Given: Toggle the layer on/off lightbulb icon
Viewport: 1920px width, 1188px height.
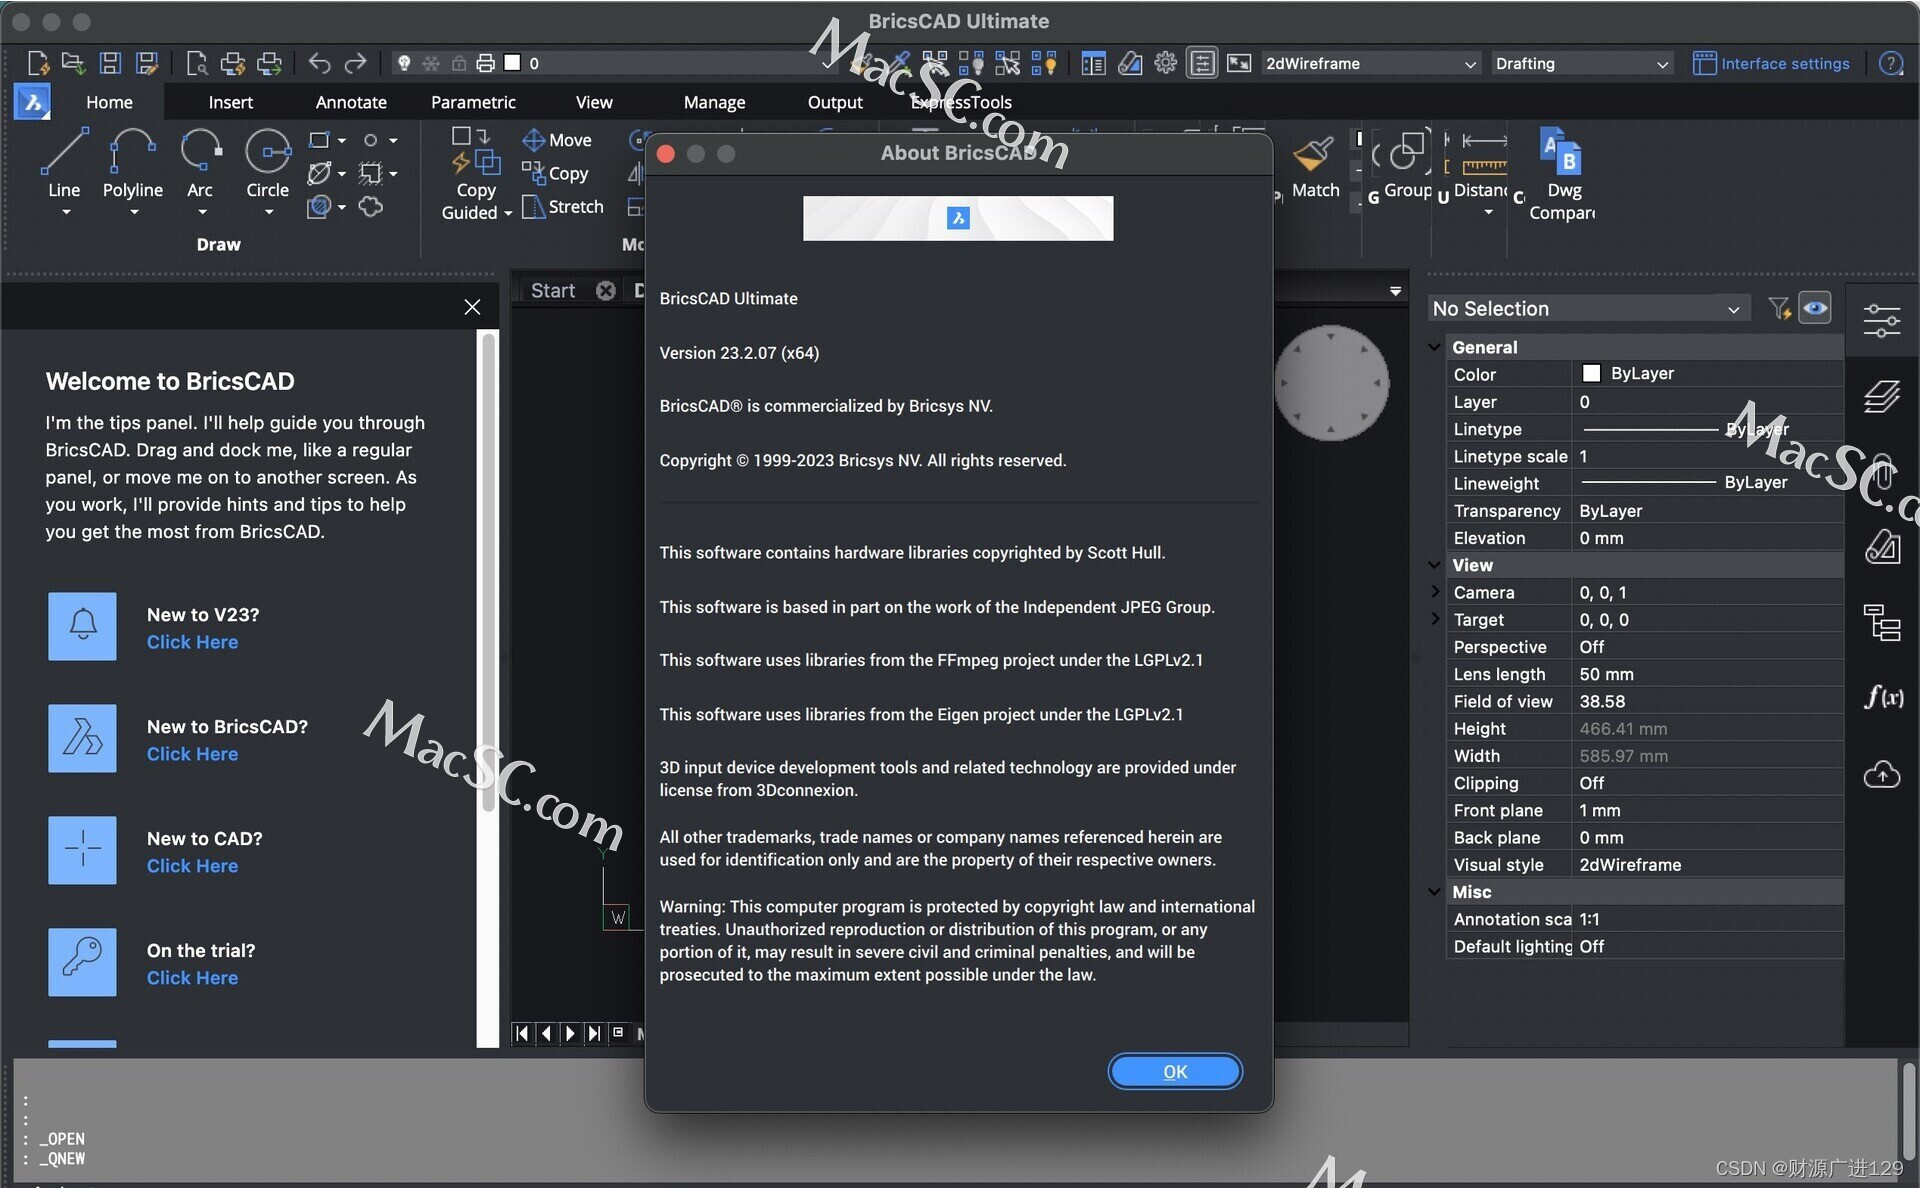Looking at the screenshot, I should 403,63.
